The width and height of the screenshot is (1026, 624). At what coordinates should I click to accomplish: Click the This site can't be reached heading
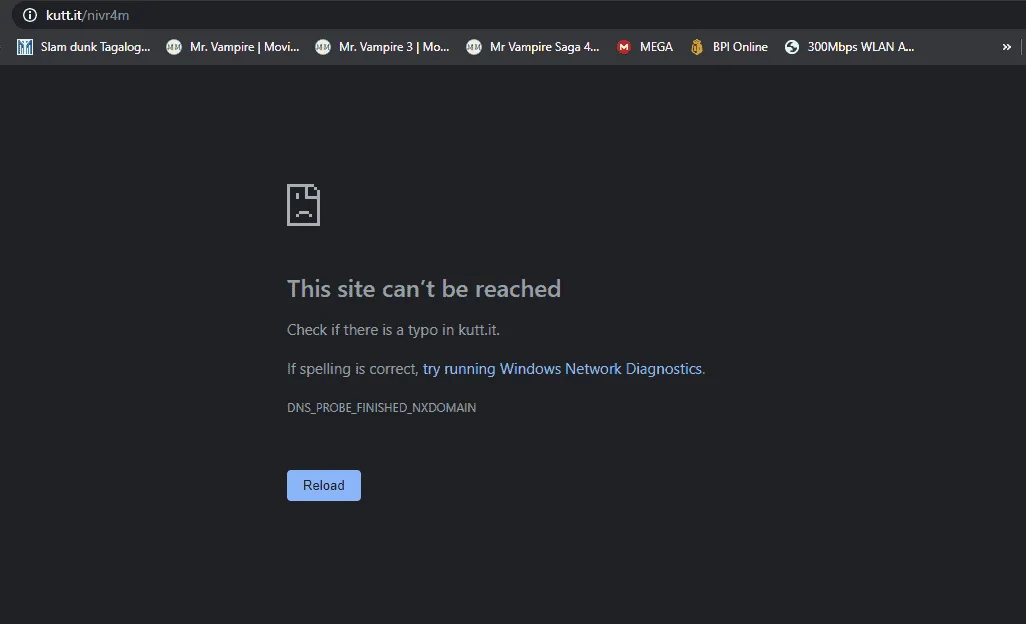(x=424, y=288)
